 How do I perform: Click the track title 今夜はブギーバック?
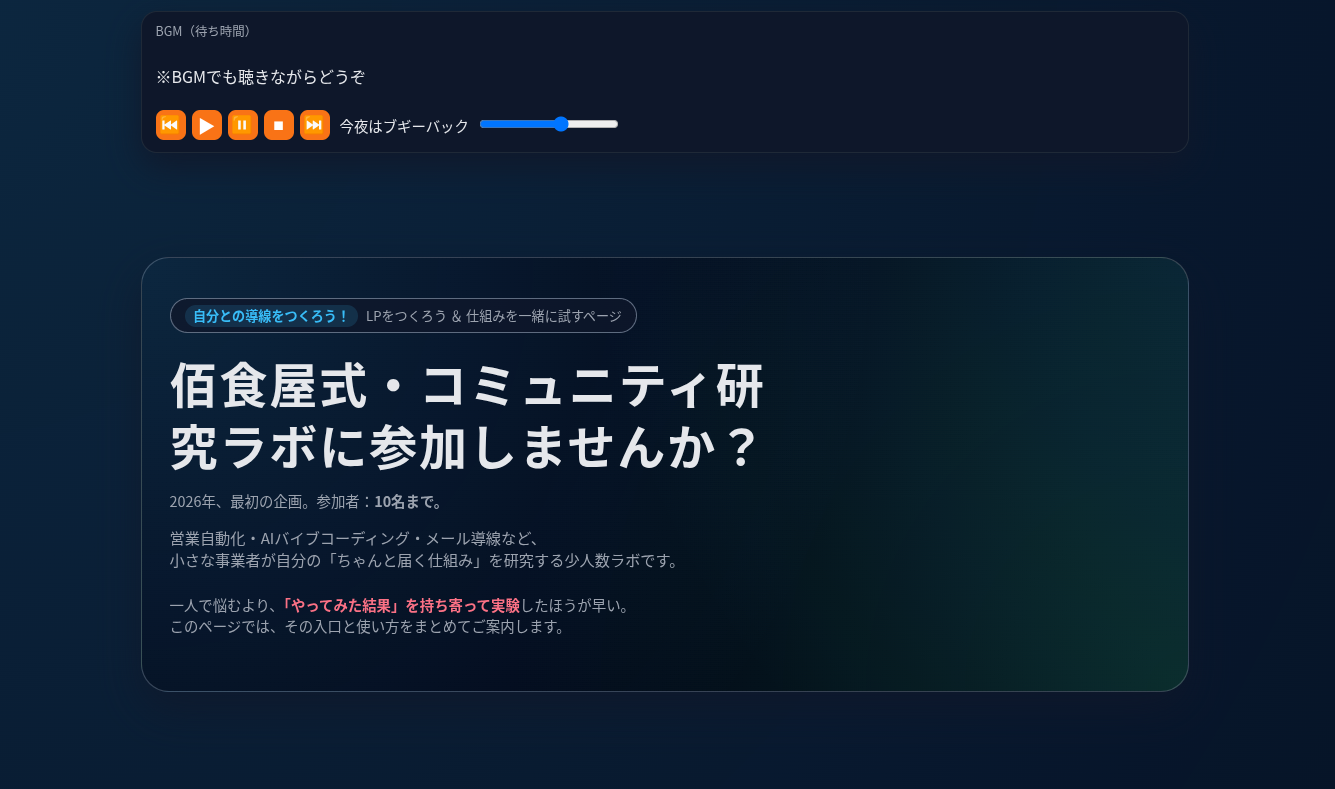coord(404,126)
